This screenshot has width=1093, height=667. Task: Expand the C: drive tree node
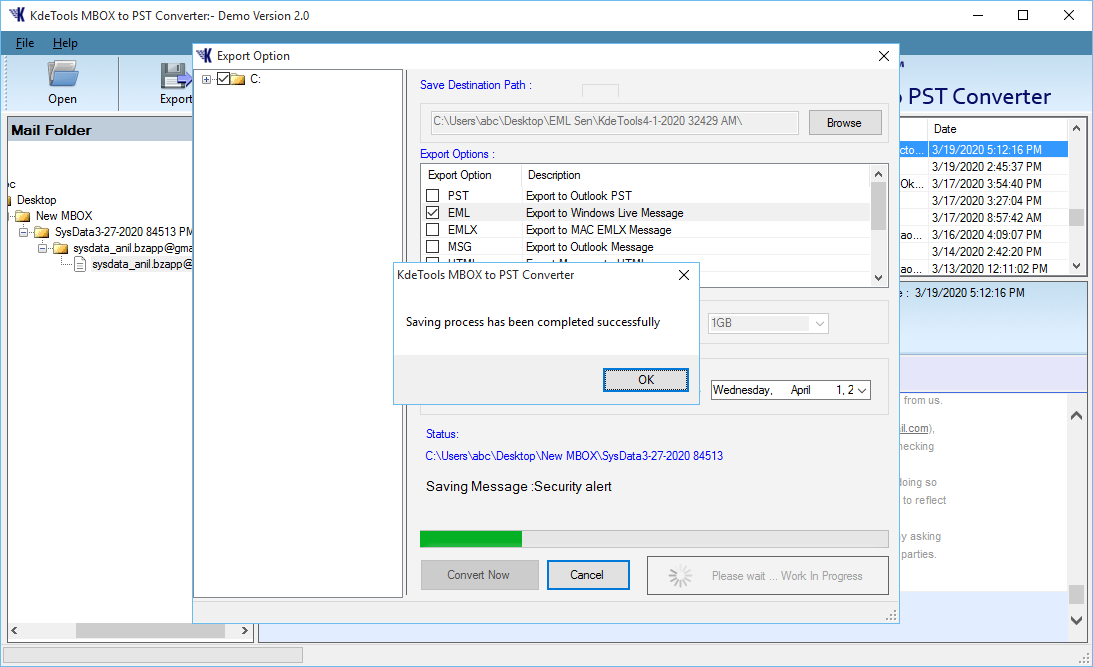point(206,79)
